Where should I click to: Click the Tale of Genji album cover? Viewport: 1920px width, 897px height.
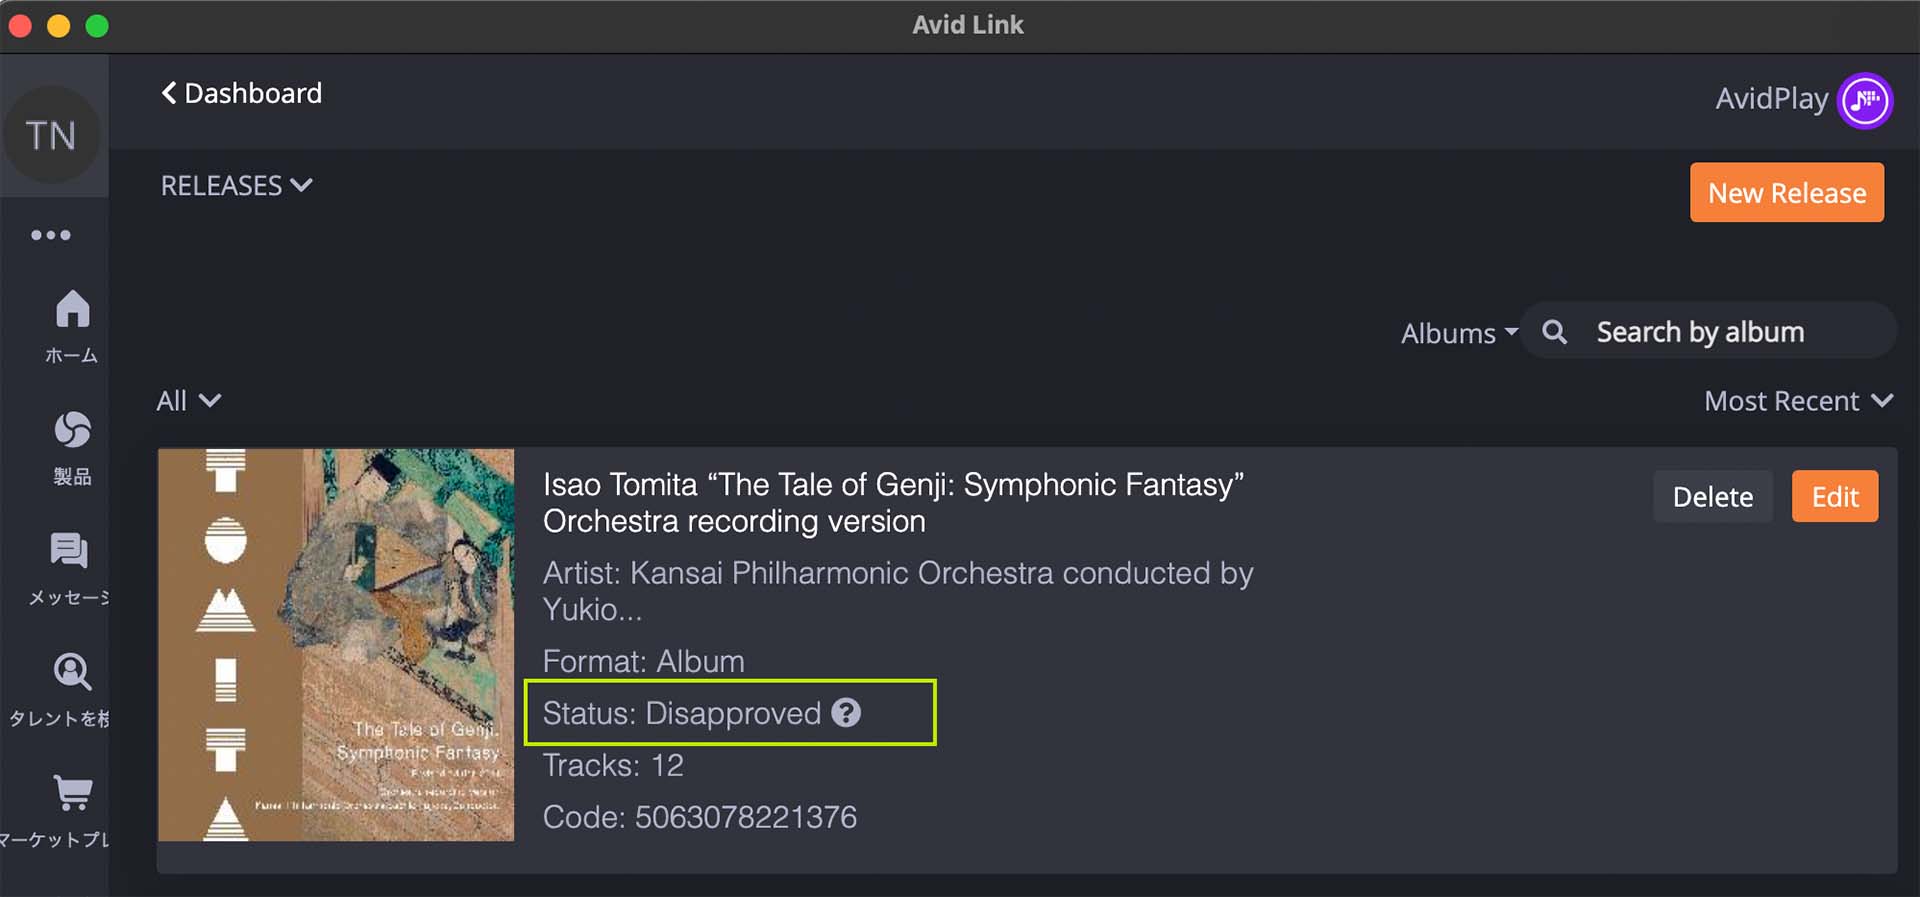pos(336,645)
